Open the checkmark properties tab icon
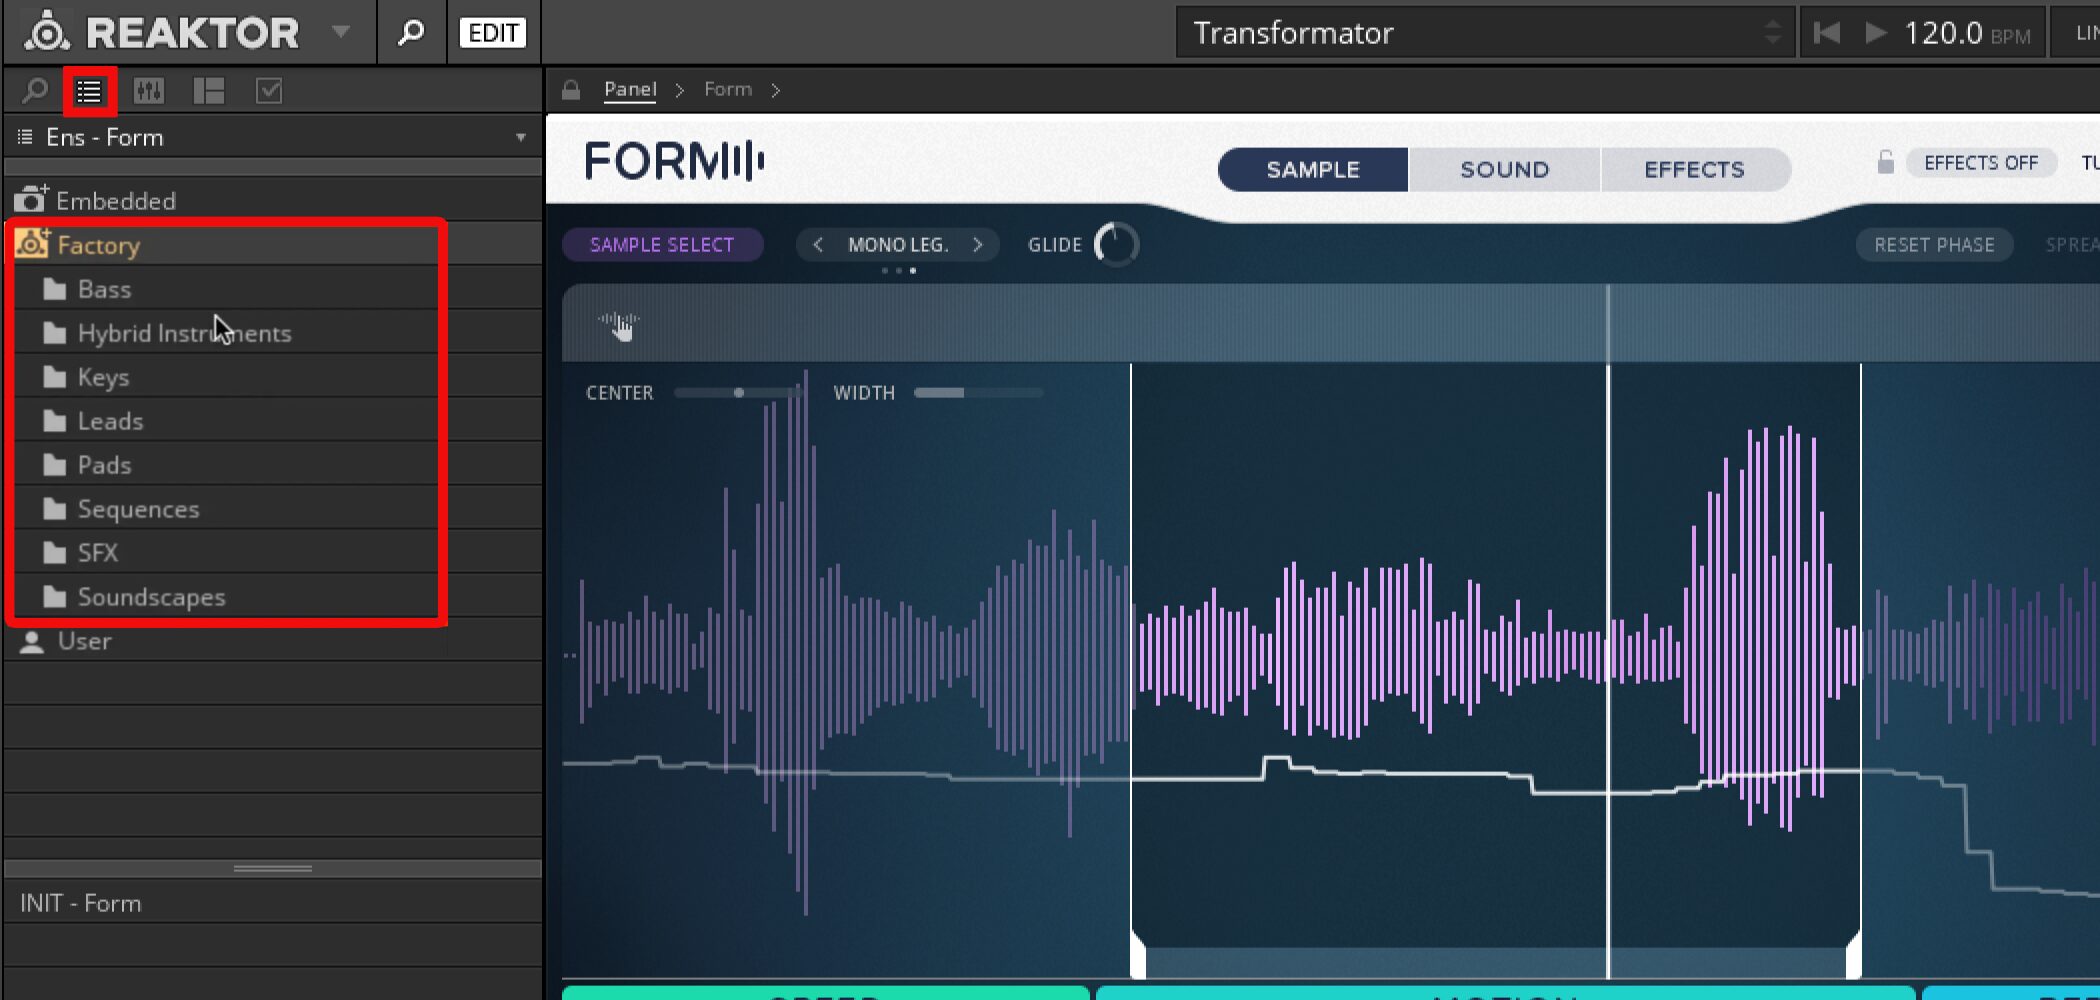The height and width of the screenshot is (1000, 2100). click(x=269, y=91)
